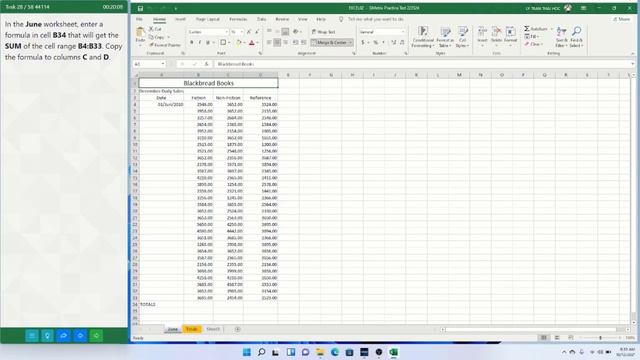The image size is (640, 360).
Task: Switch to the Formulas tab
Action: coord(238,19)
